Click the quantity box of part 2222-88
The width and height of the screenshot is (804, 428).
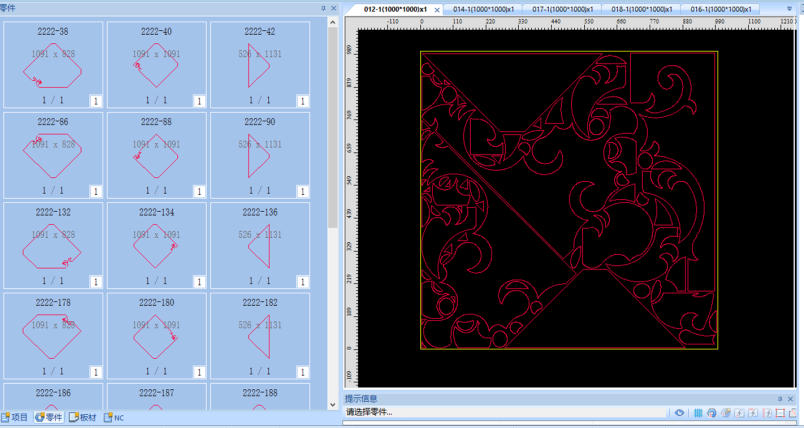199,191
